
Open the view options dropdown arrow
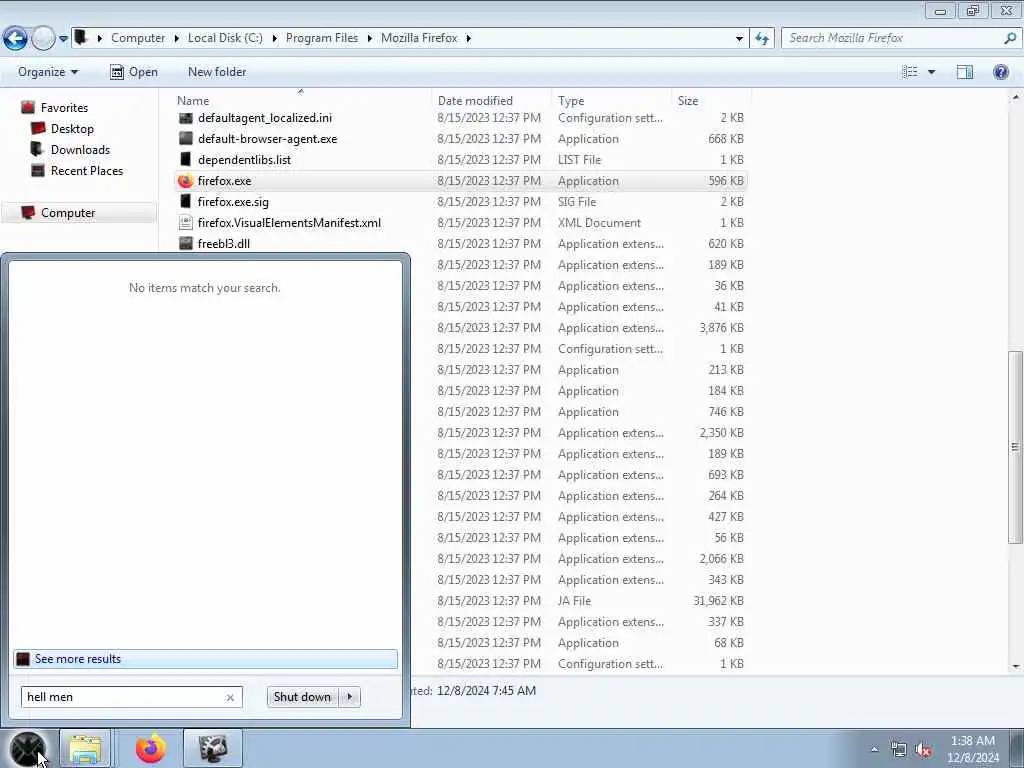click(932, 72)
